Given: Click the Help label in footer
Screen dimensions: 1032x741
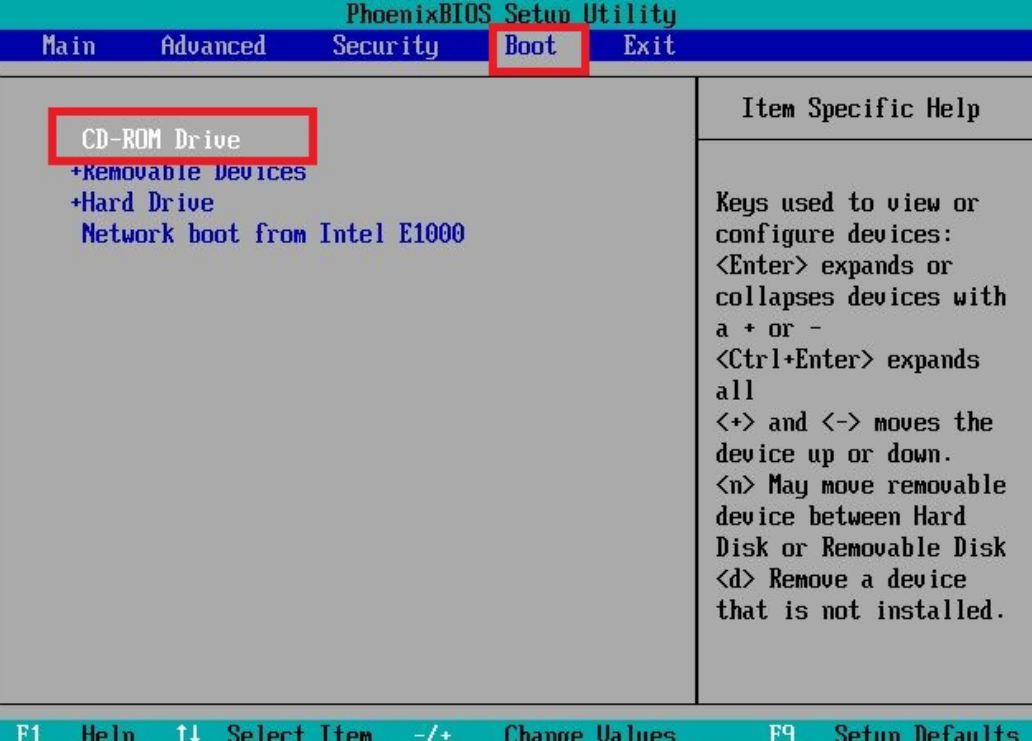Looking at the screenshot, I should [108, 733].
